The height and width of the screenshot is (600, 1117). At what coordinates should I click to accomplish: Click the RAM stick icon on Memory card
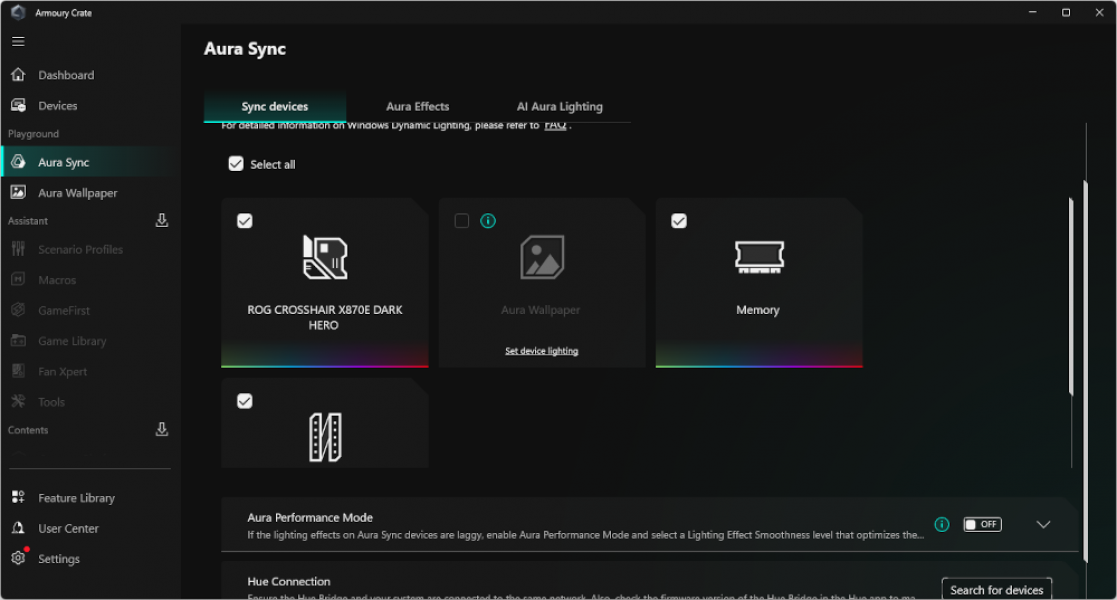point(759,257)
